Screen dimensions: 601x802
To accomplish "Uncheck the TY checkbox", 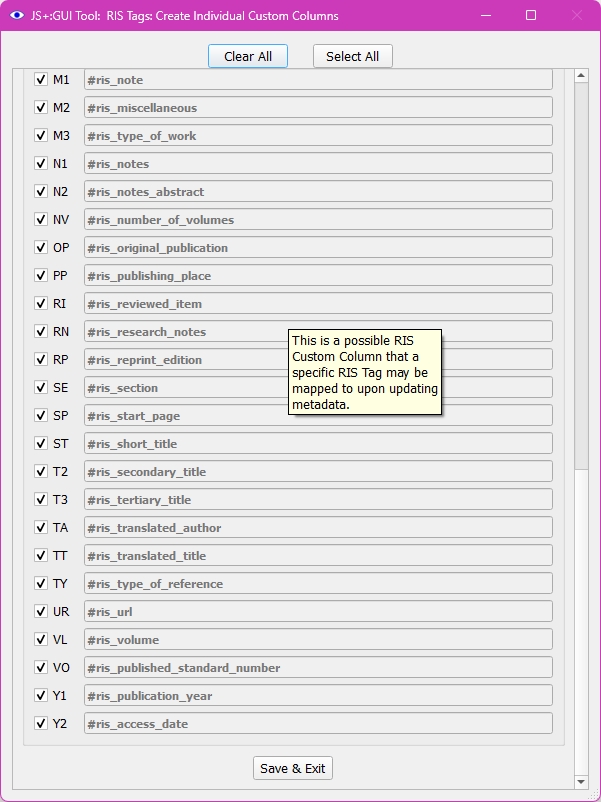I will pos(41,584).
